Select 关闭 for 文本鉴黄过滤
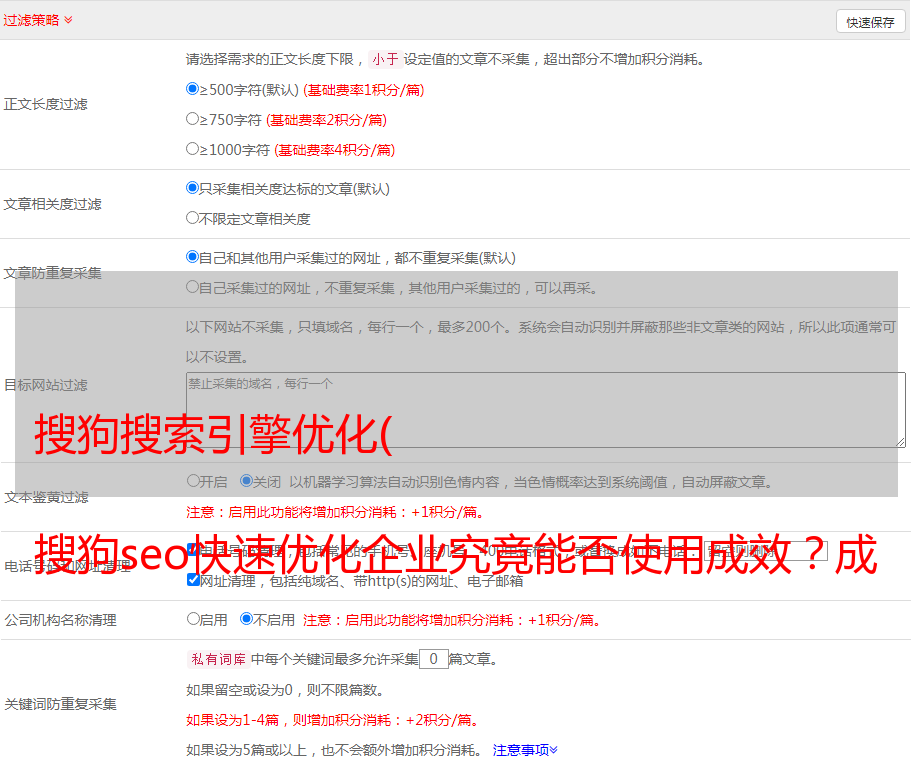The height and width of the screenshot is (768, 912). (247, 481)
